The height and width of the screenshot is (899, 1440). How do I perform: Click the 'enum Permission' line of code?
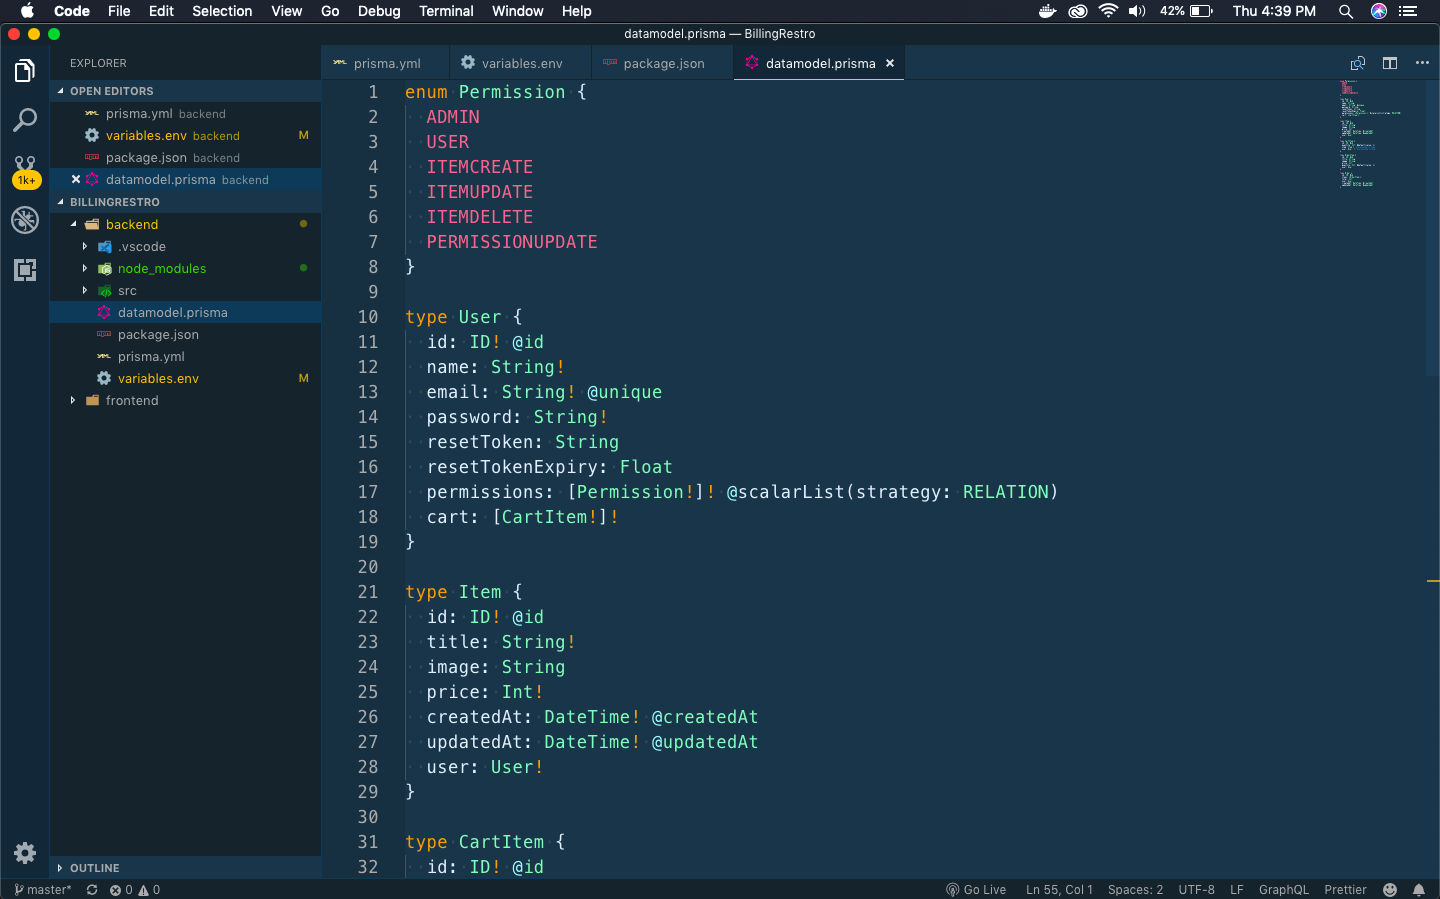pyautogui.click(x=496, y=92)
